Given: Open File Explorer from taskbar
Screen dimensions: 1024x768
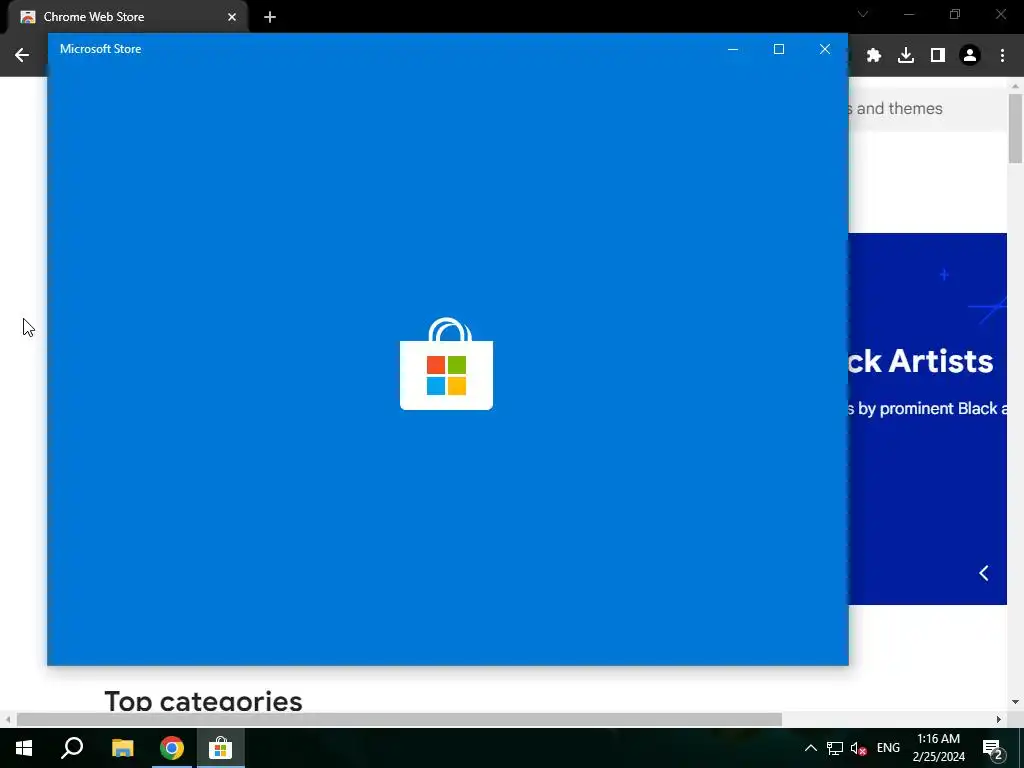Looking at the screenshot, I should point(122,748).
